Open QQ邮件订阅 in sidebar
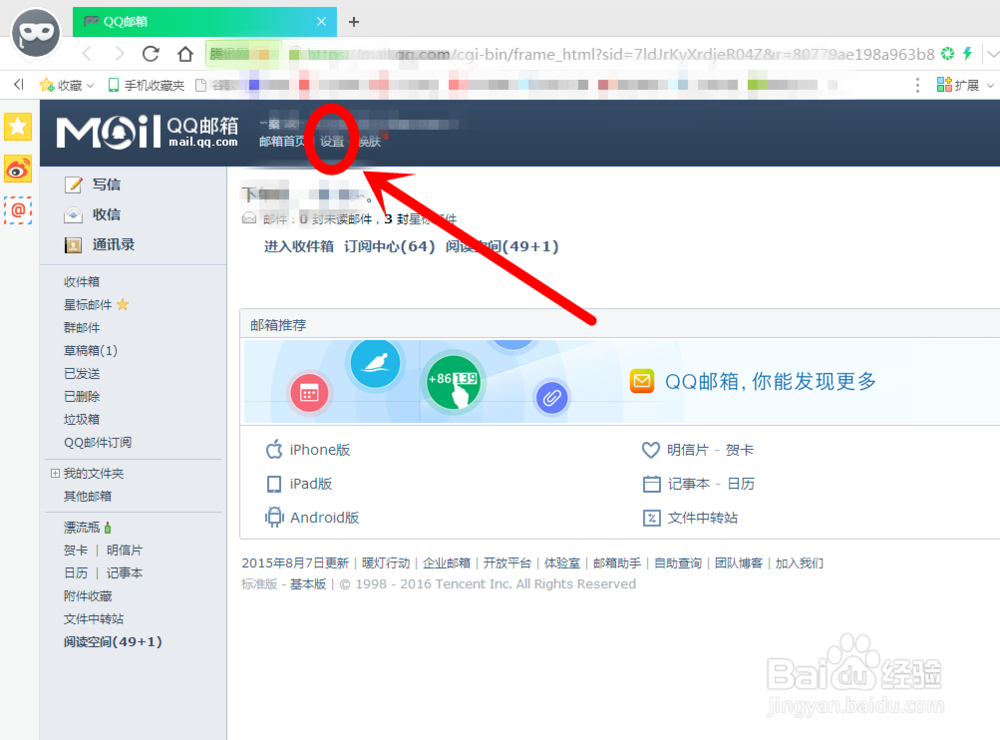1000x740 pixels. (x=98, y=442)
